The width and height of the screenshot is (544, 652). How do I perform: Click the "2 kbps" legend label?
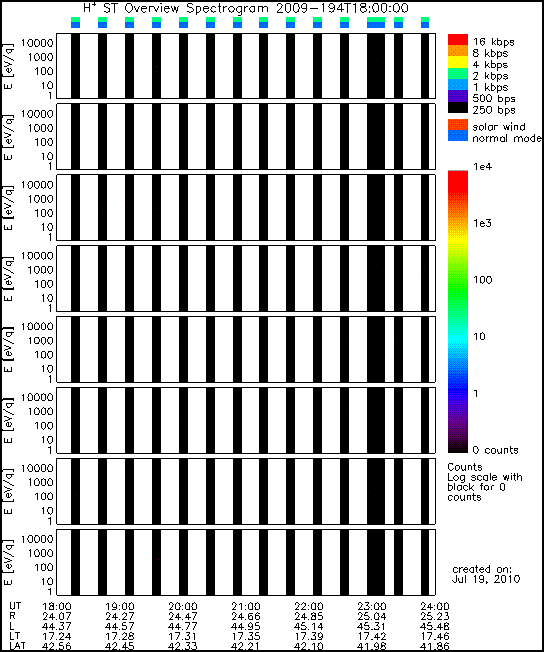490,76
